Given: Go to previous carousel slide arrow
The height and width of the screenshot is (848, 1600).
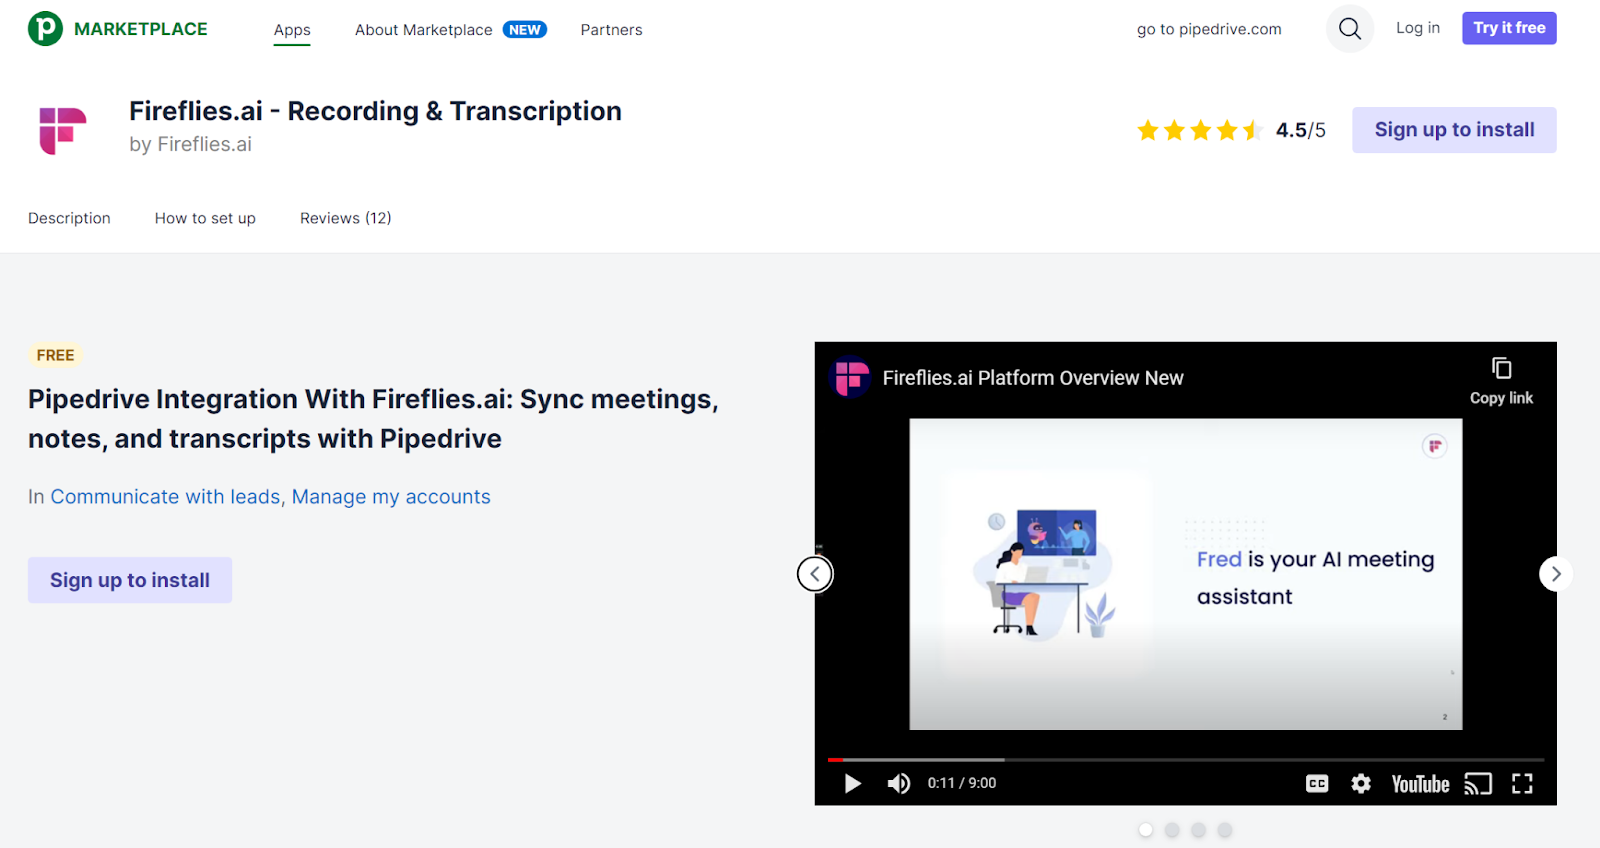Looking at the screenshot, I should pyautogui.click(x=815, y=574).
